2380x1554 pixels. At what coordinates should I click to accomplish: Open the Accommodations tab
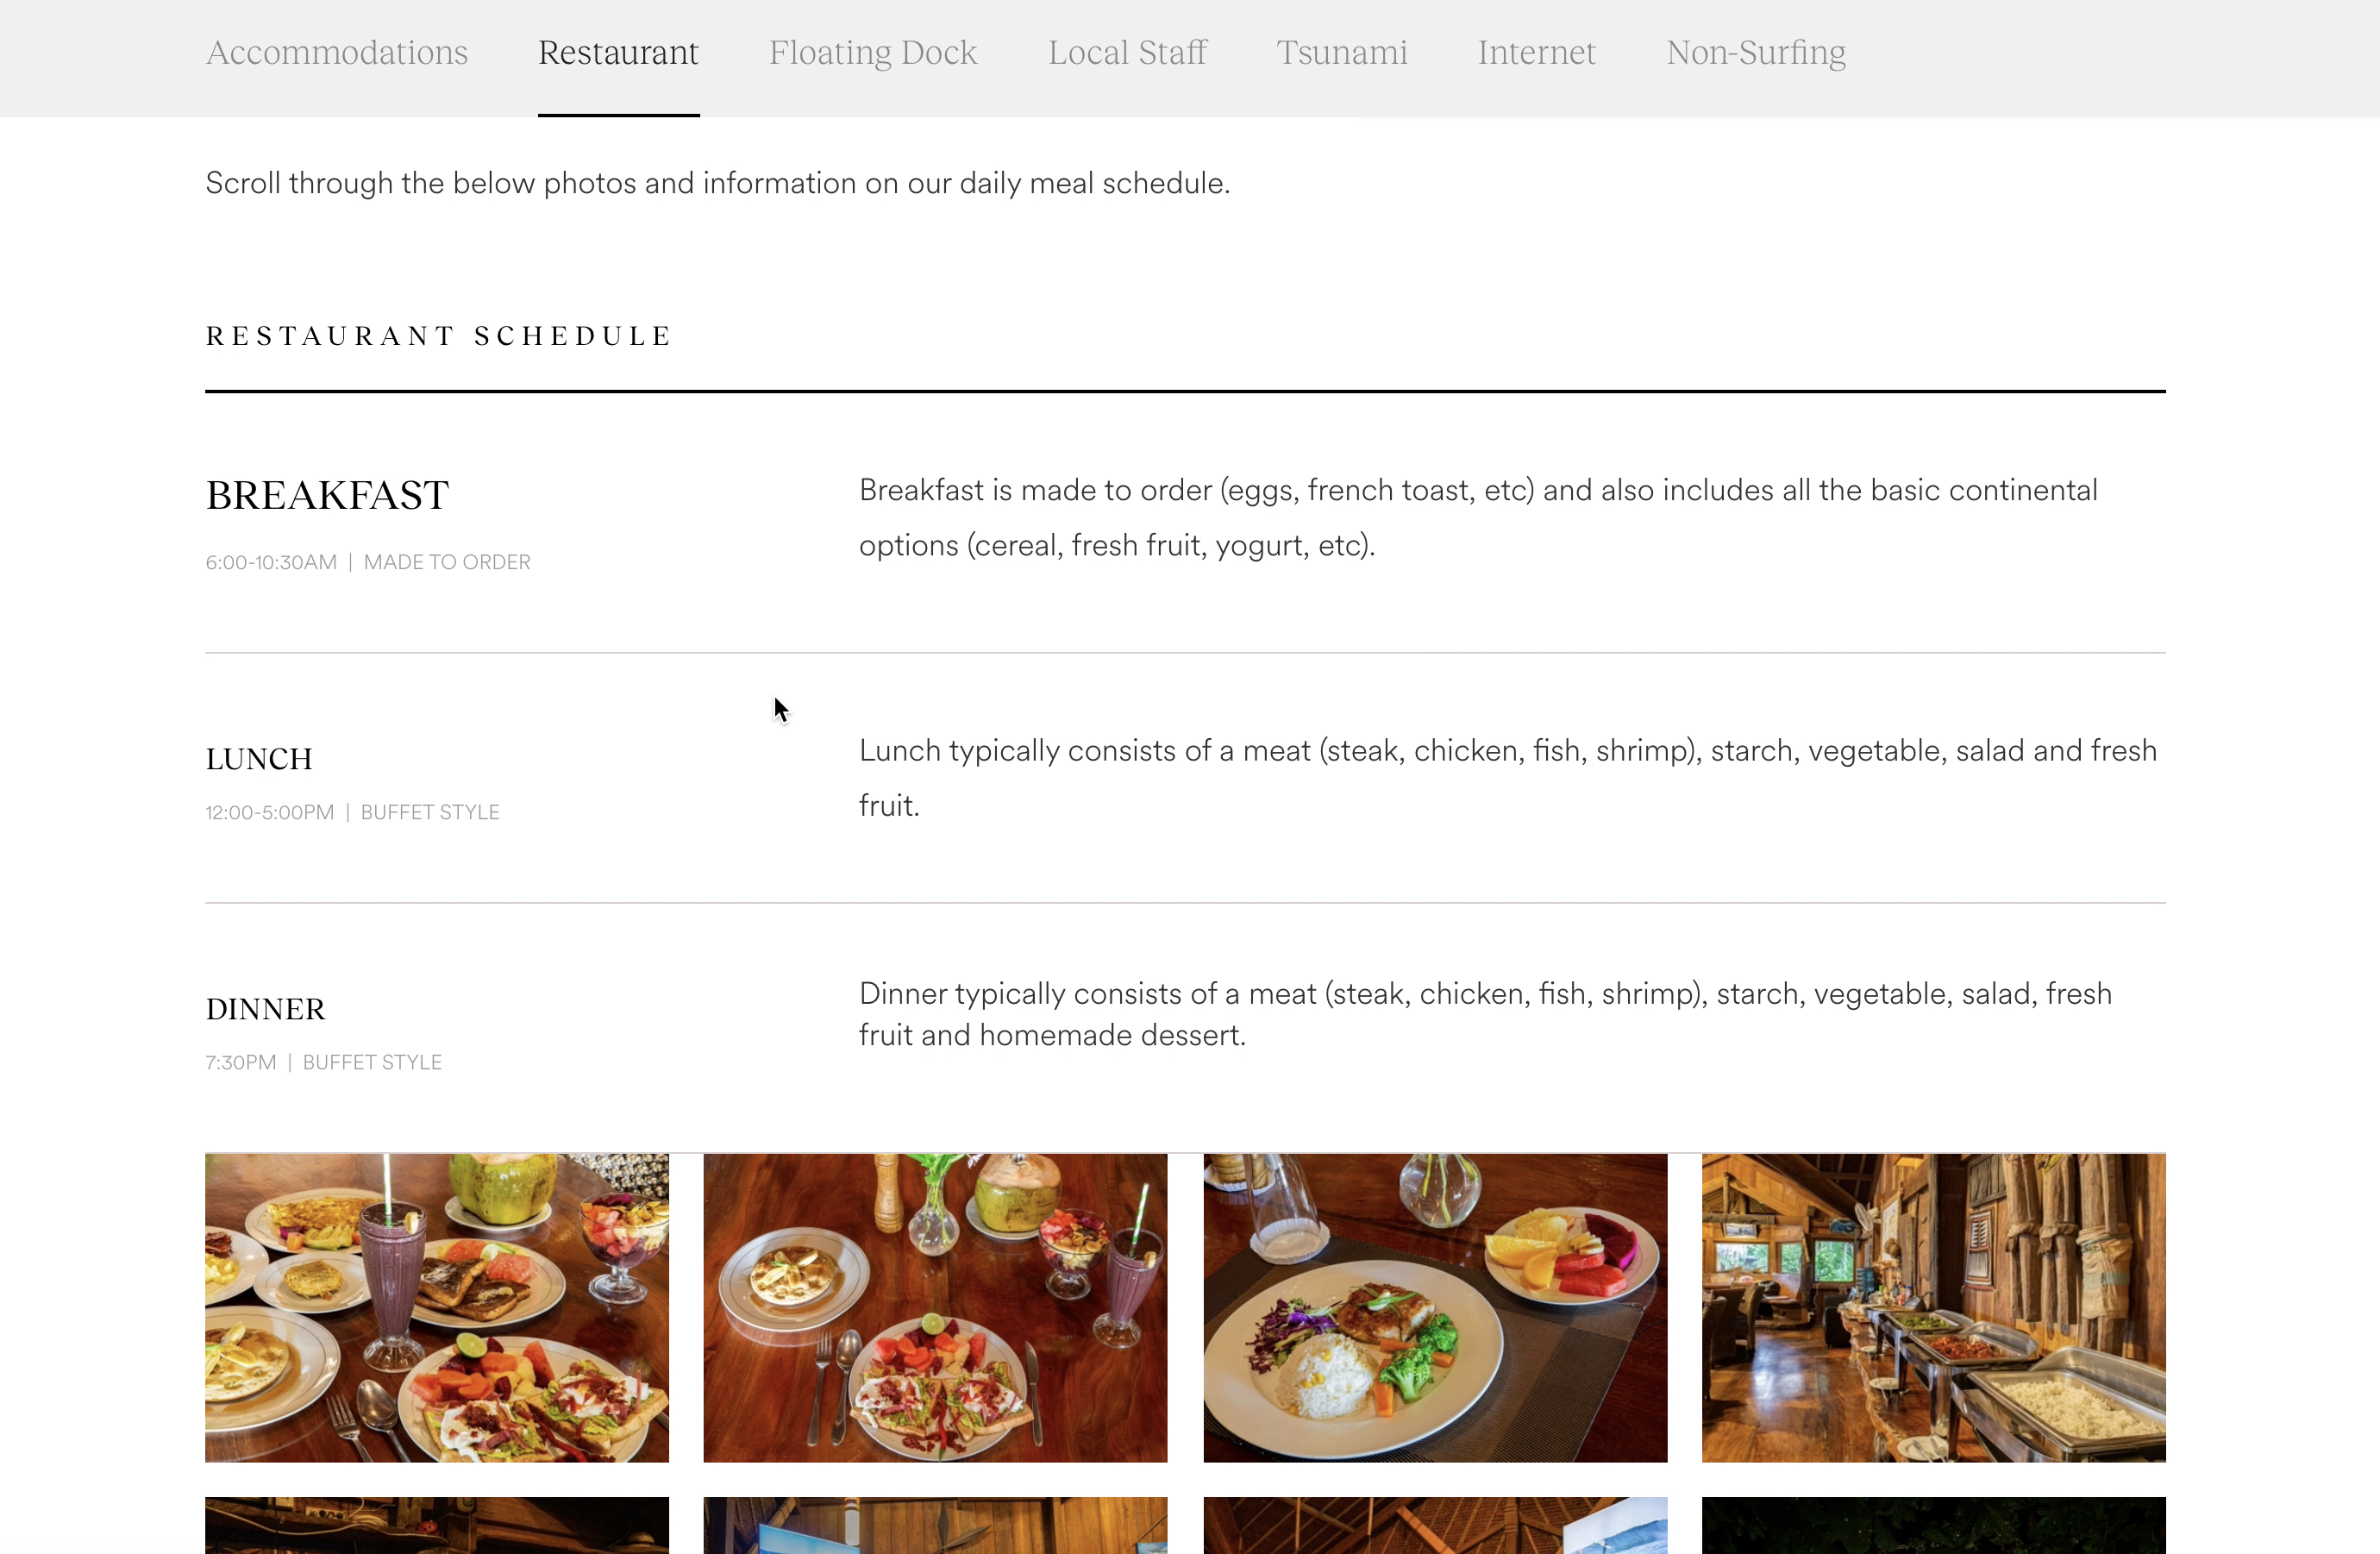336,52
